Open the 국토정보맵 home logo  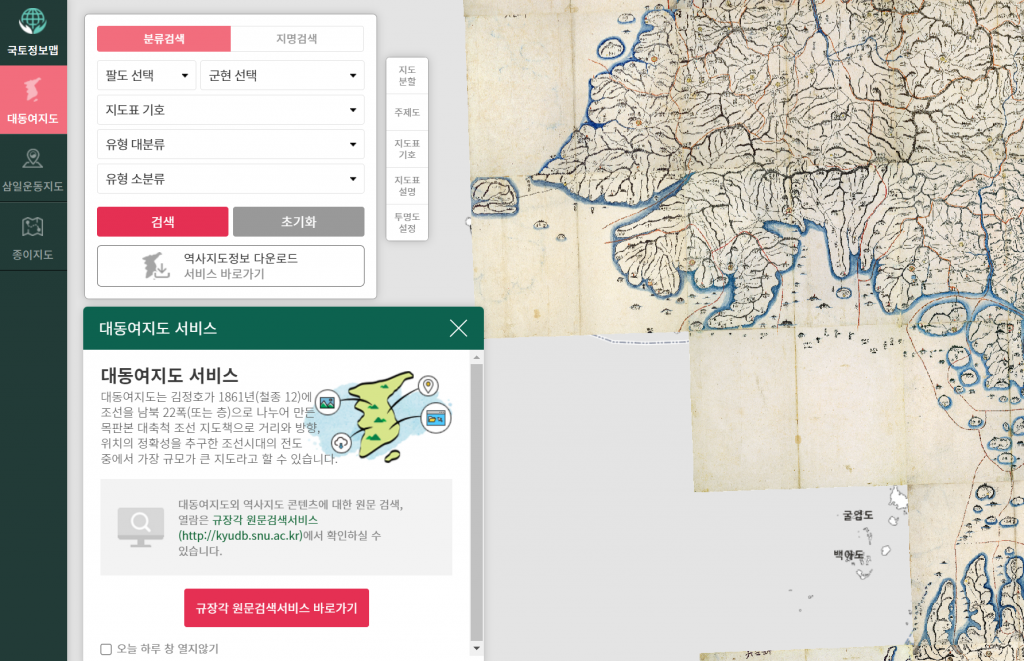coord(33,31)
